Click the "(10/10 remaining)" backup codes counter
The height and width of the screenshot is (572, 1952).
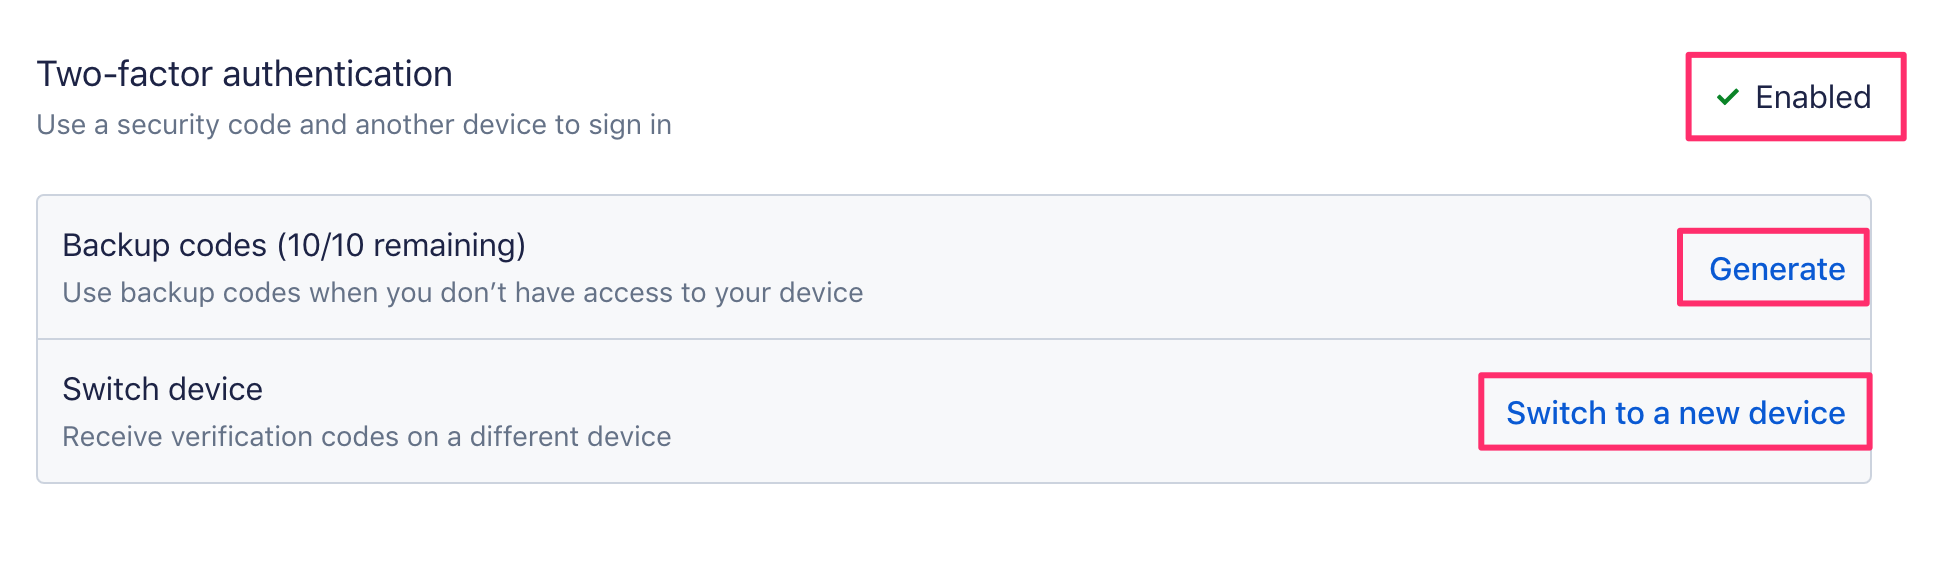coord(401,245)
